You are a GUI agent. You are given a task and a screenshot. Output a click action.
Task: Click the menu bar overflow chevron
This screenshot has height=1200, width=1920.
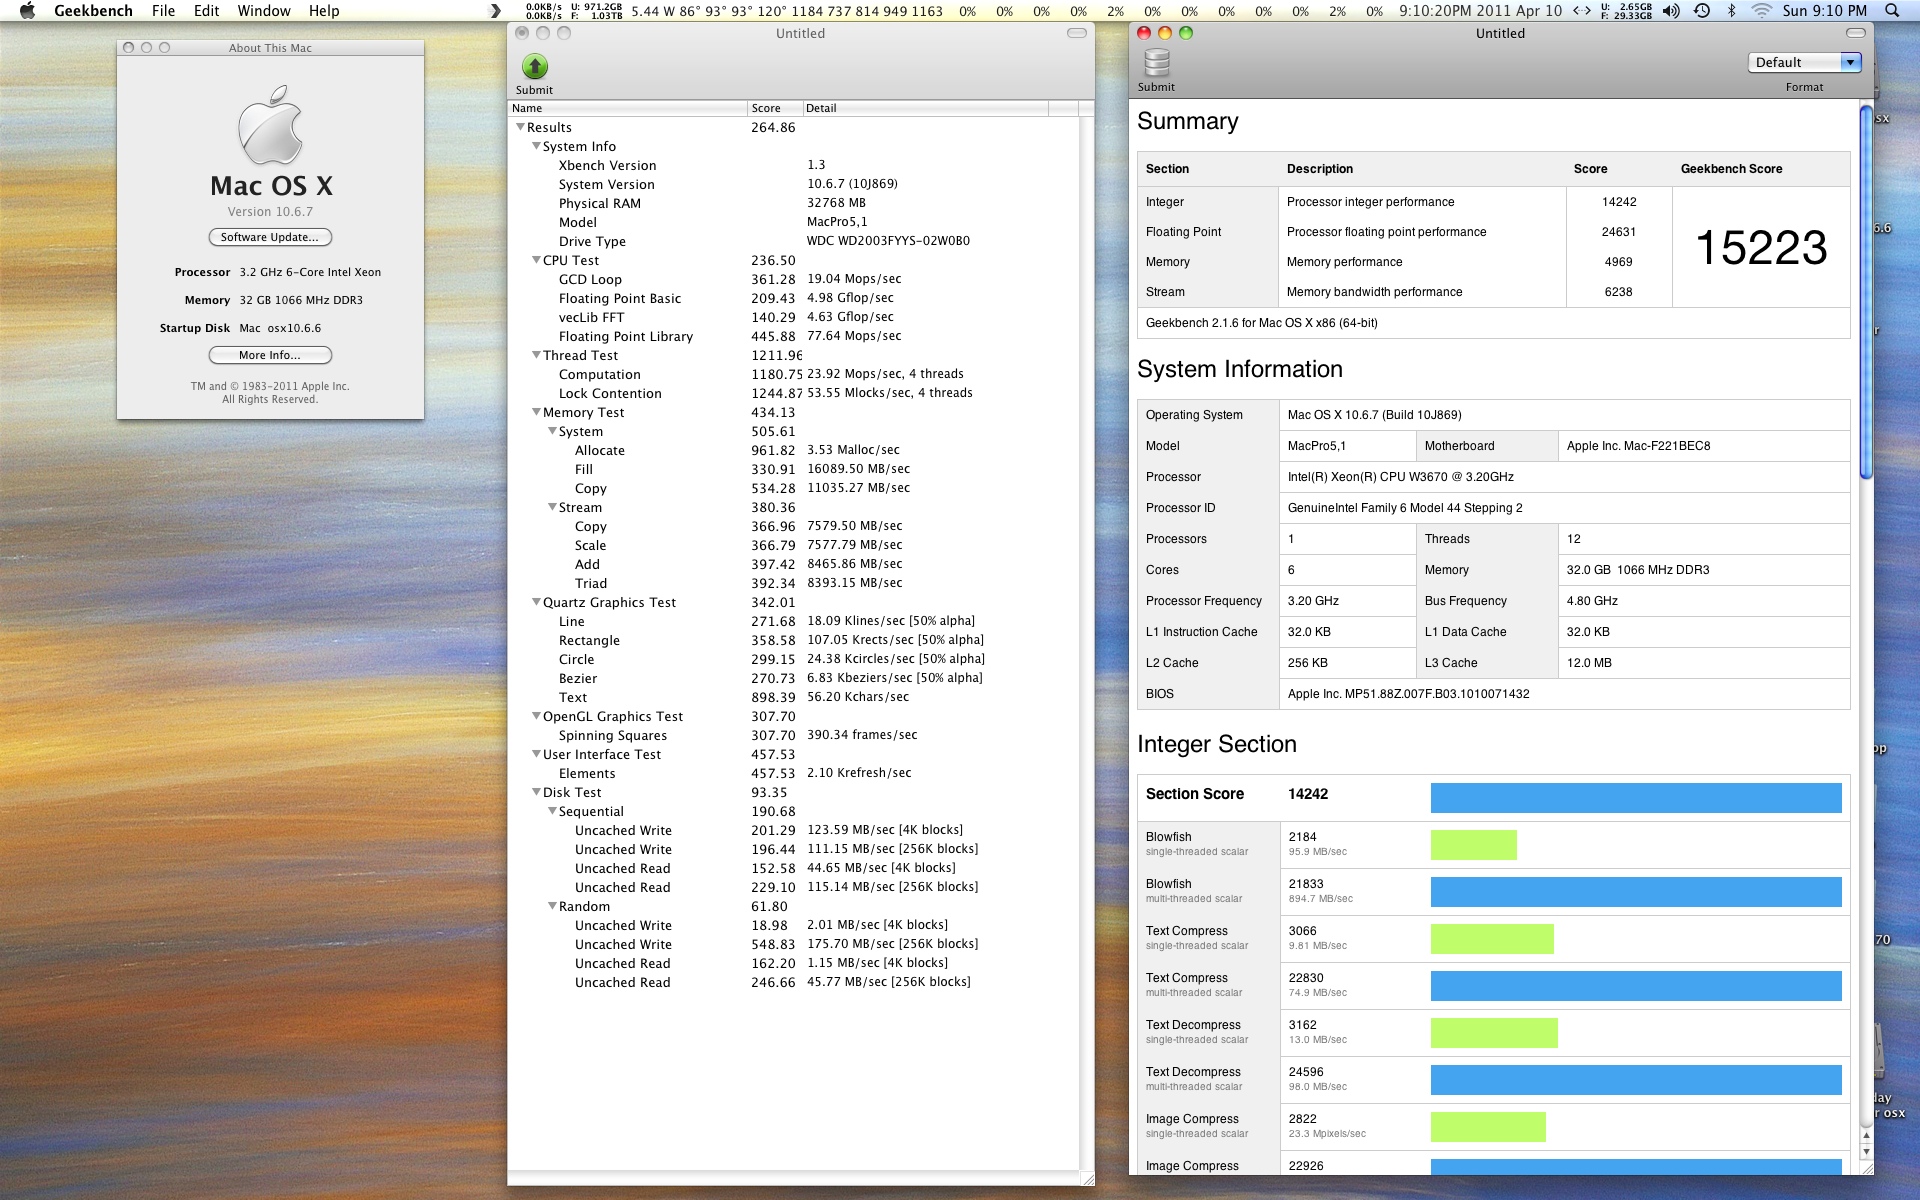495,11
